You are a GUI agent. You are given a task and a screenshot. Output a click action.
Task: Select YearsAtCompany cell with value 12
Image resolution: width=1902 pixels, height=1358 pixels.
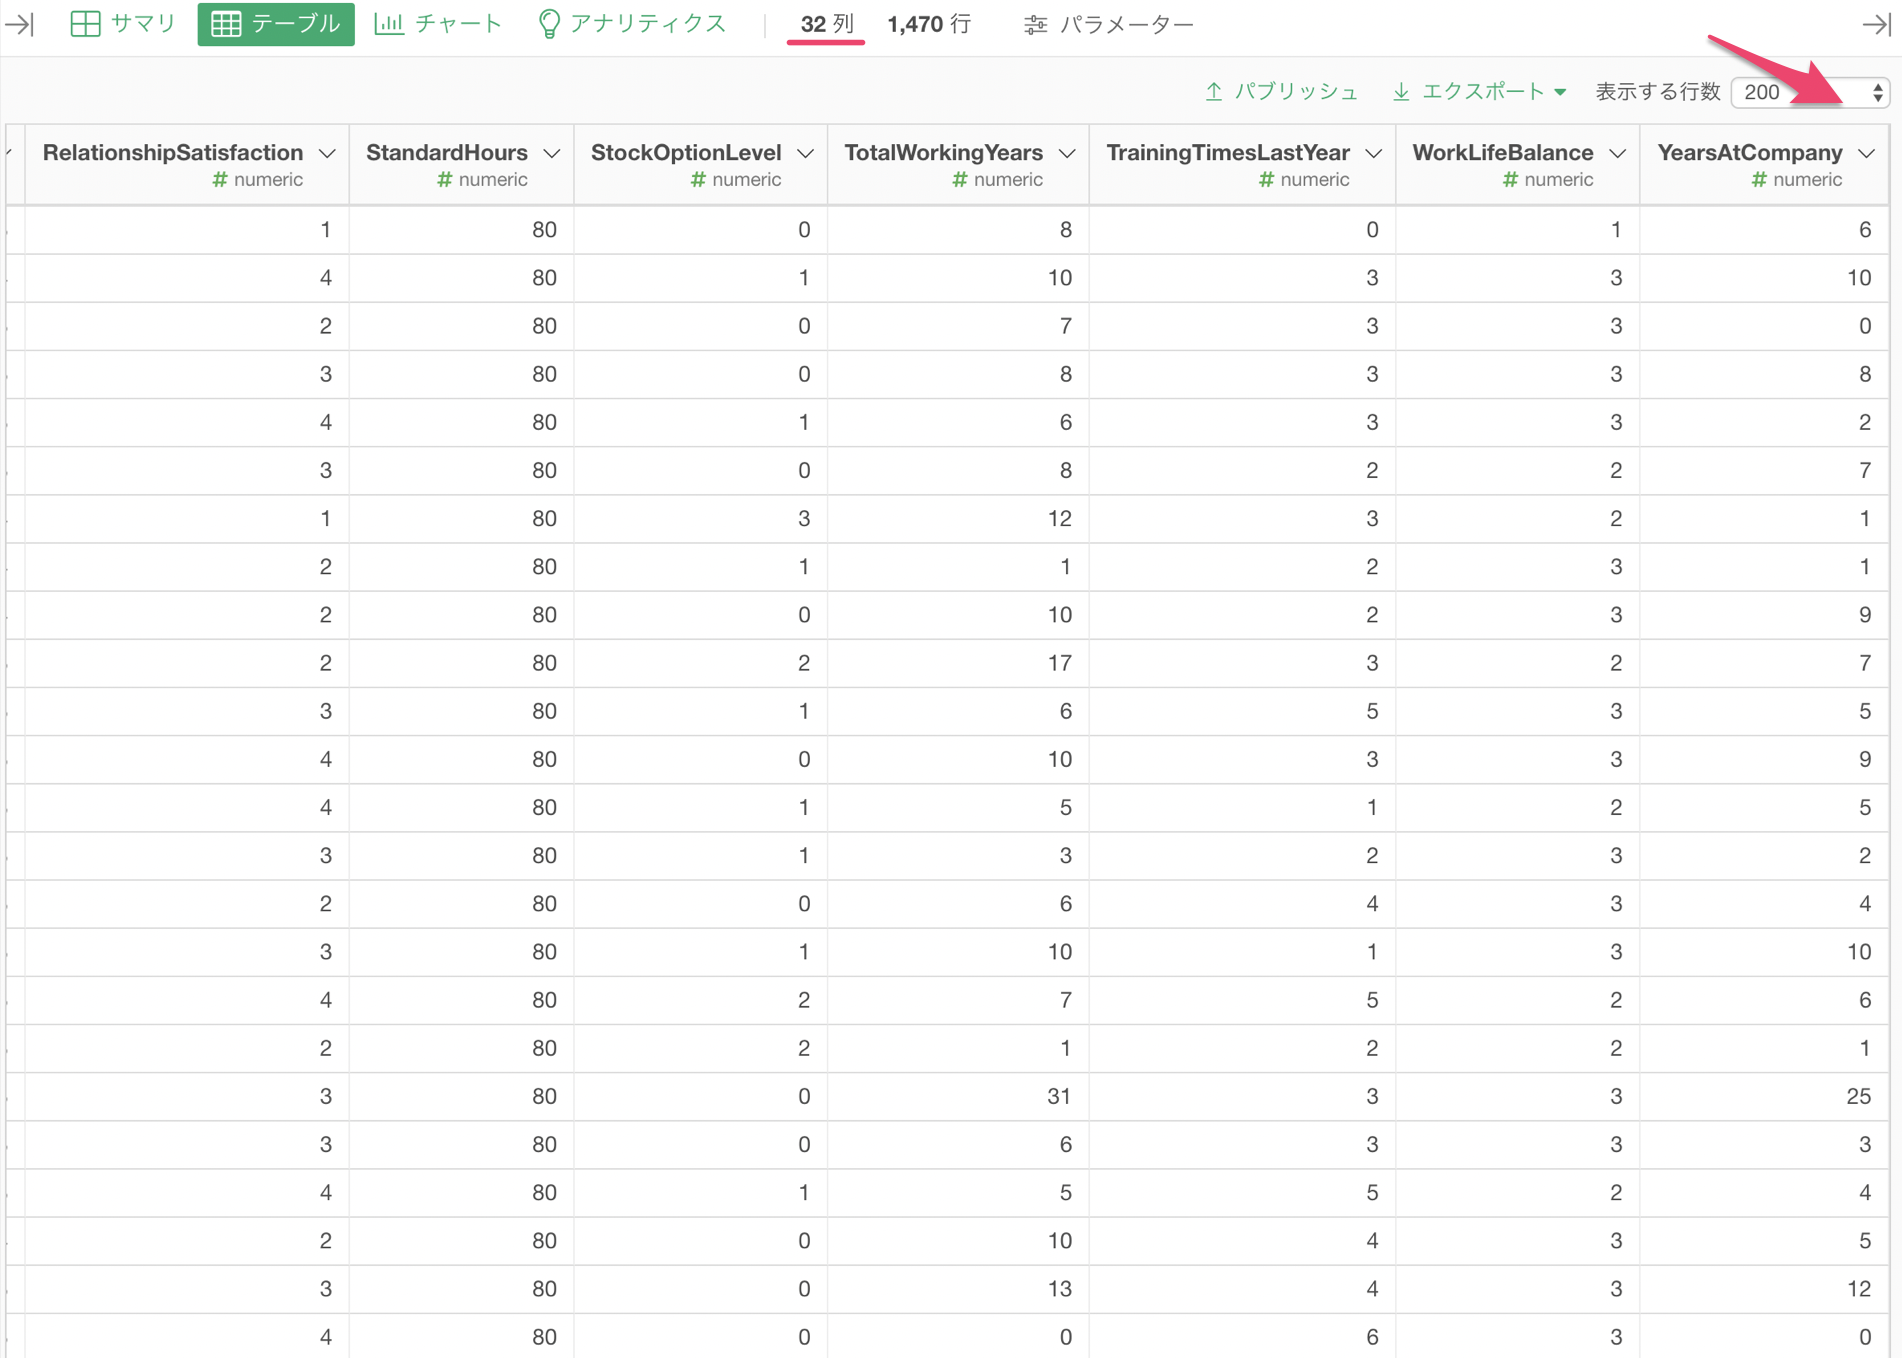[1764, 1289]
